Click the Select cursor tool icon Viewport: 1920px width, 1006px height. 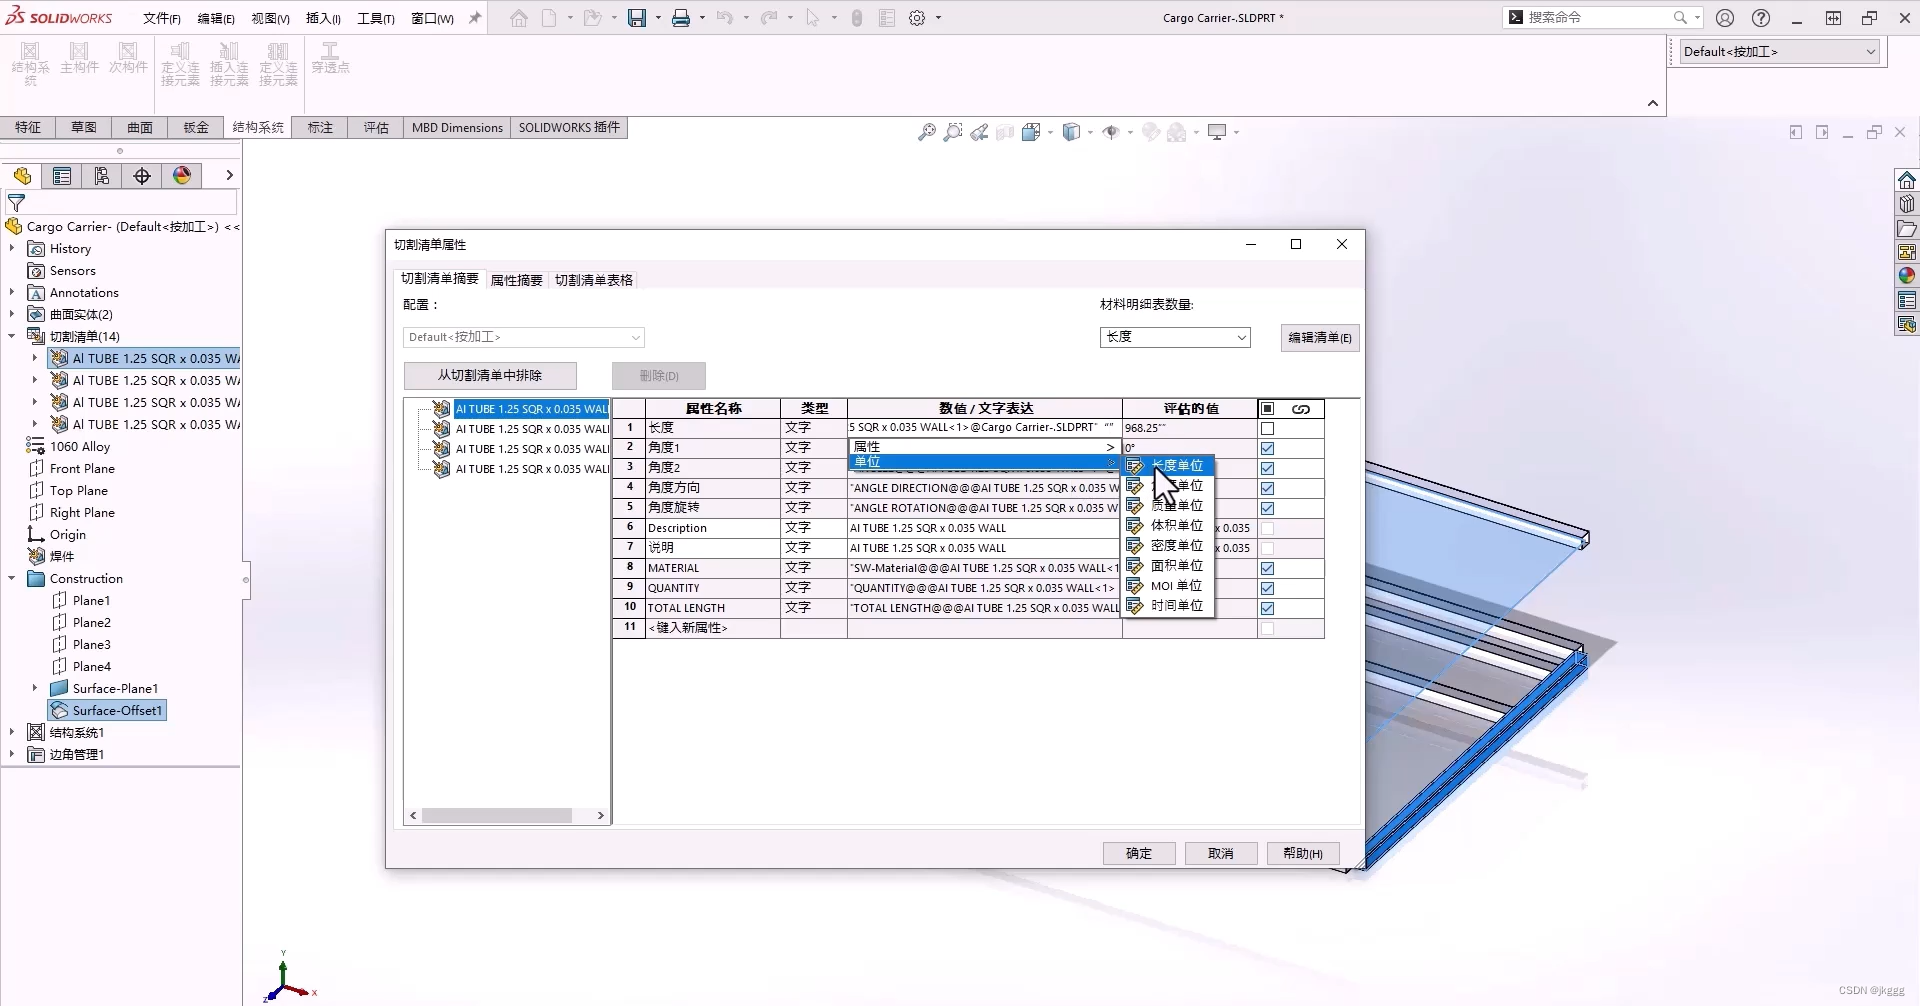click(812, 18)
